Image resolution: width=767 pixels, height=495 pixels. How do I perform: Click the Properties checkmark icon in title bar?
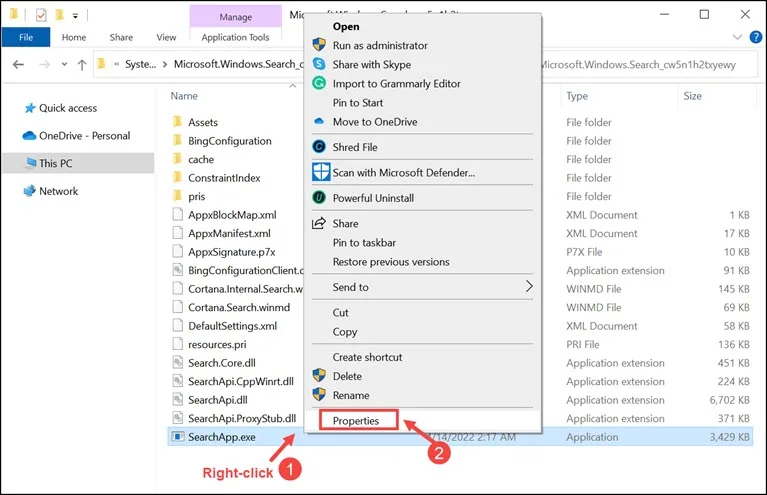[x=41, y=15]
